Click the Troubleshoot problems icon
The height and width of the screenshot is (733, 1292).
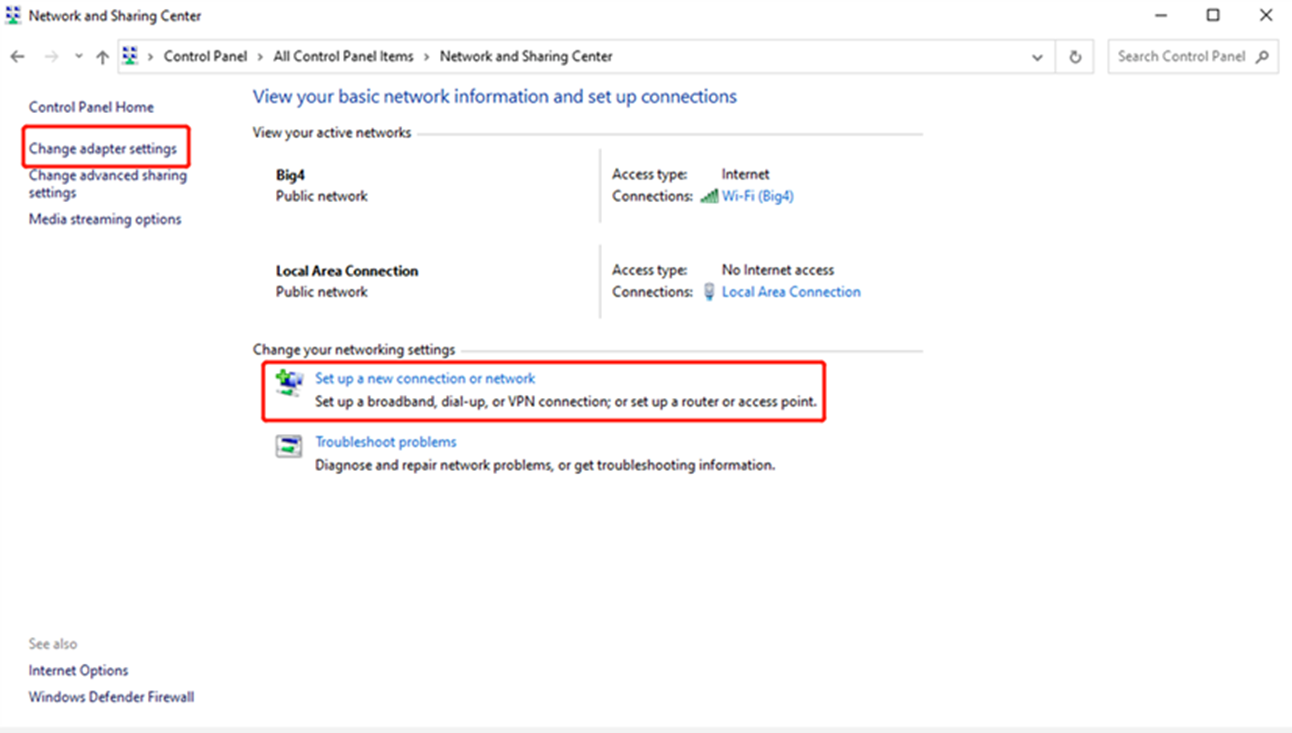(x=289, y=447)
